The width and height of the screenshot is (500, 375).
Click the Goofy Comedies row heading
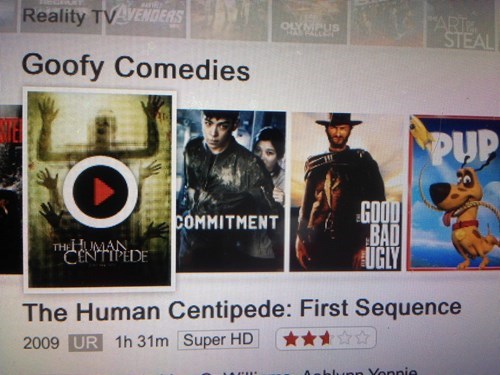coord(136,68)
